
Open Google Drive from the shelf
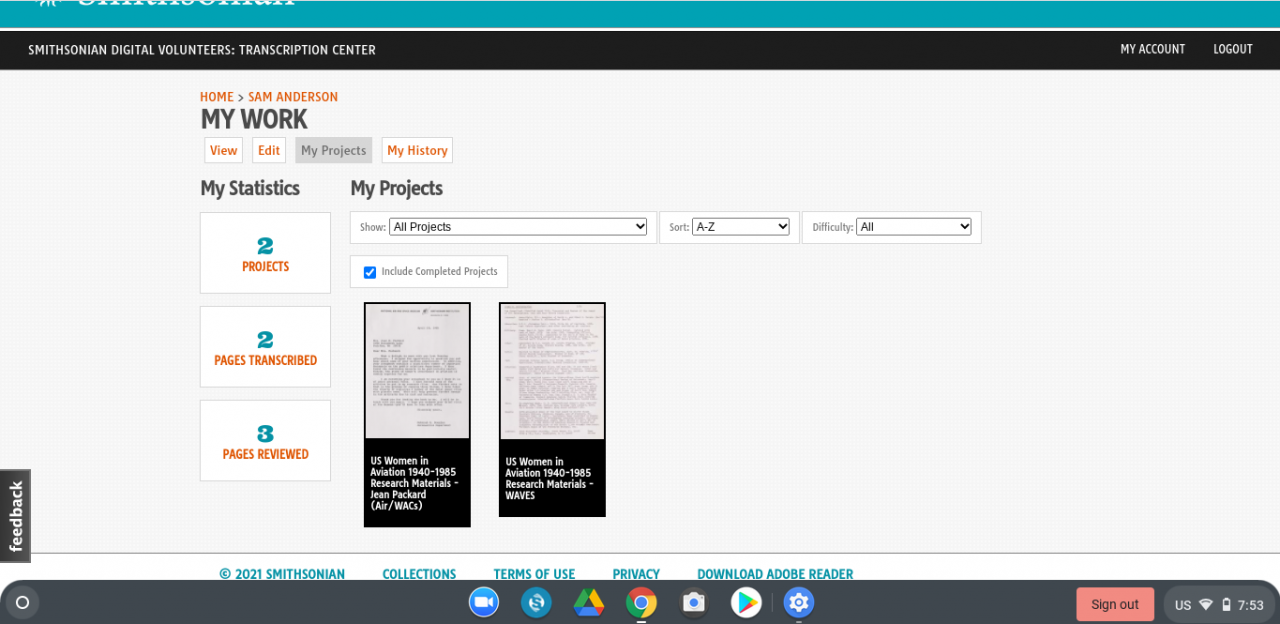[x=589, y=602]
